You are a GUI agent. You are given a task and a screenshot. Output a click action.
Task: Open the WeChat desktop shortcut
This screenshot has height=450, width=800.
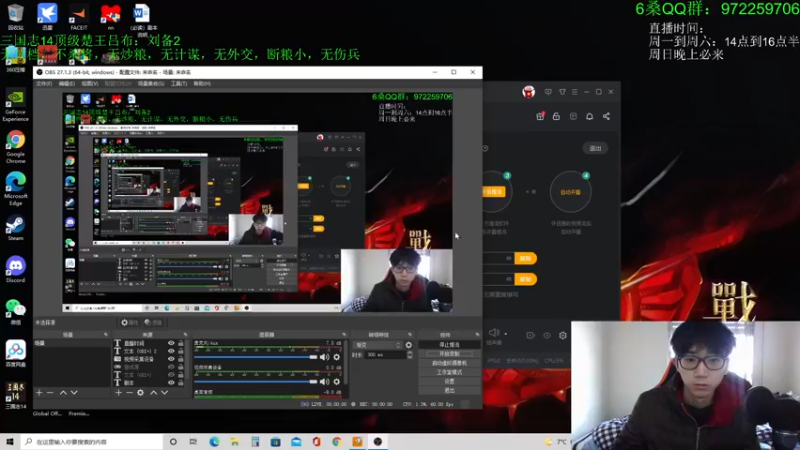[15, 312]
